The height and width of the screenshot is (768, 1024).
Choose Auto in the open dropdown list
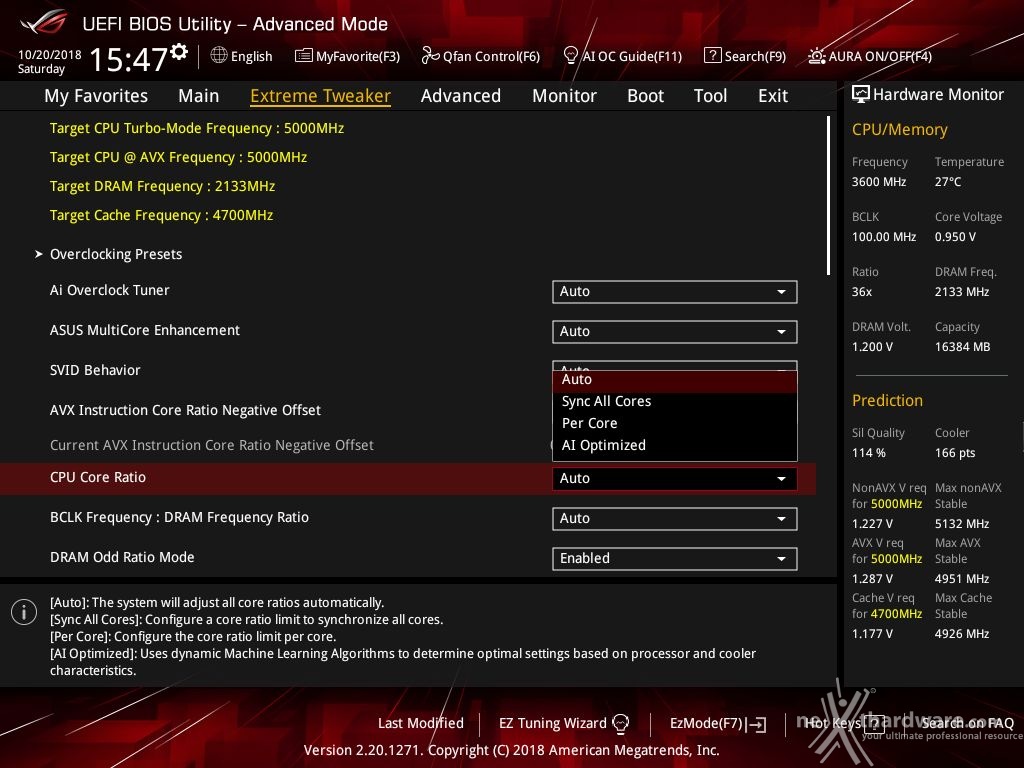click(x=675, y=379)
